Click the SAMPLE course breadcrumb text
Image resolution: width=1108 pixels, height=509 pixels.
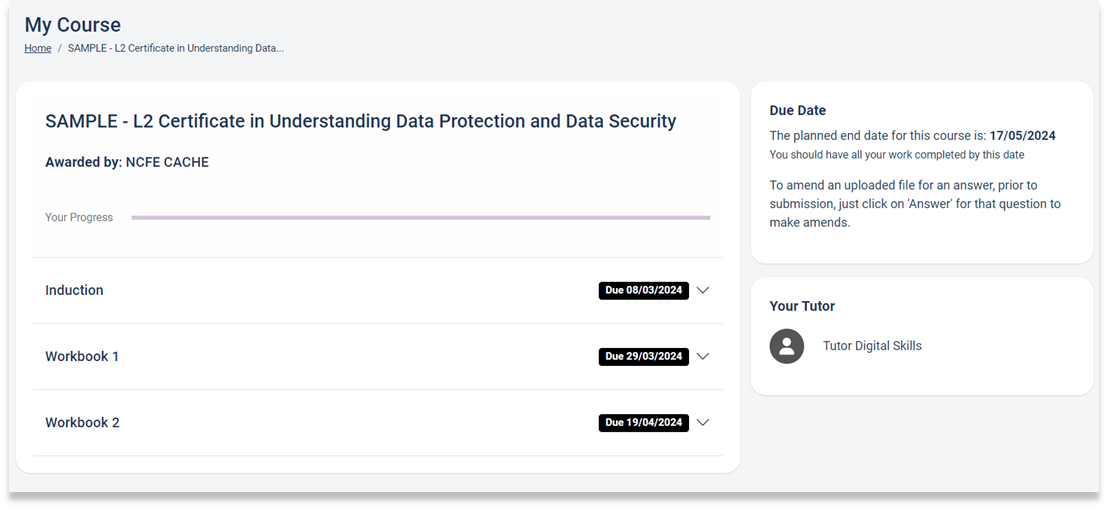click(x=176, y=49)
